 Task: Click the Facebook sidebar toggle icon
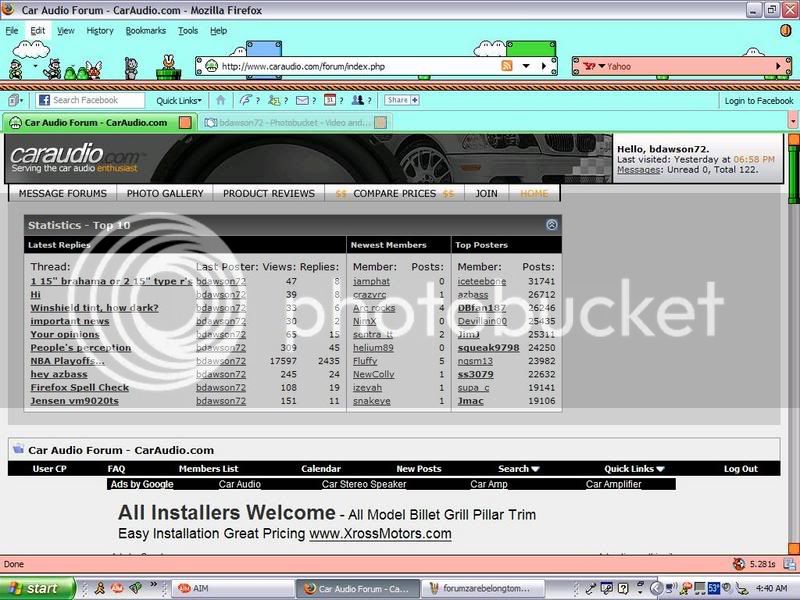13,100
